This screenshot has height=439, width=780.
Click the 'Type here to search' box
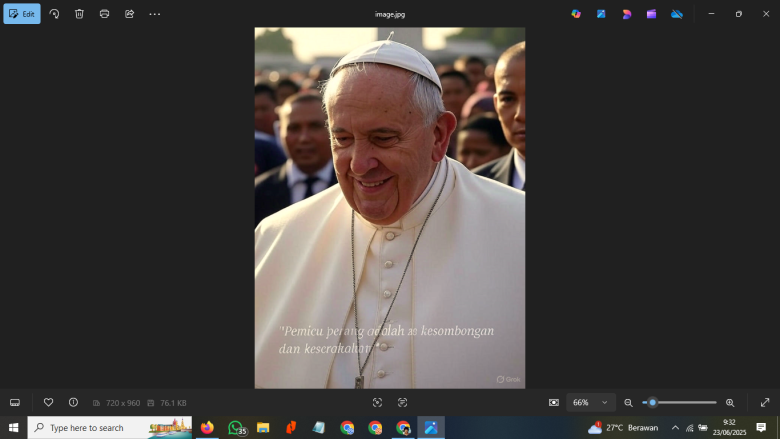pos(109,428)
